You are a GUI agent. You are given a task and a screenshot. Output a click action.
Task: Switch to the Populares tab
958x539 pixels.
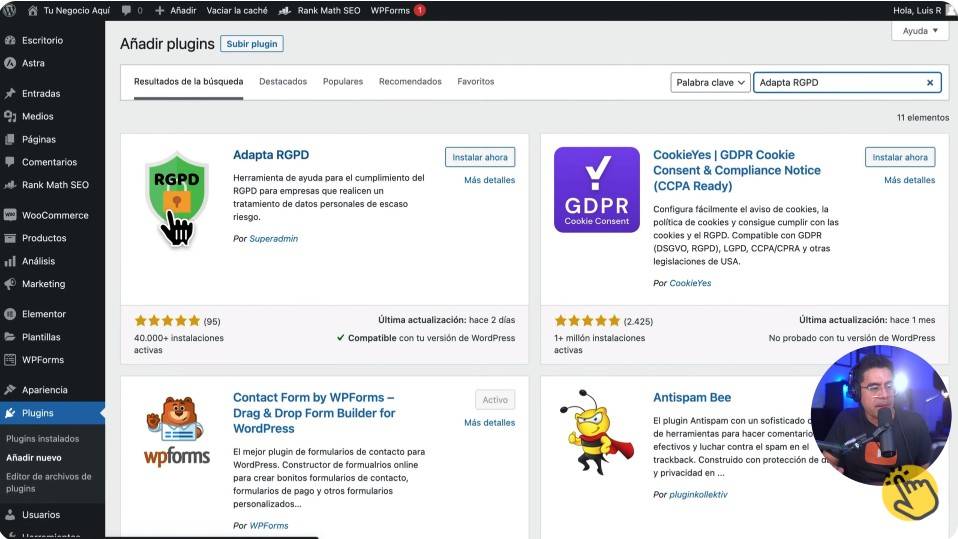[343, 82]
